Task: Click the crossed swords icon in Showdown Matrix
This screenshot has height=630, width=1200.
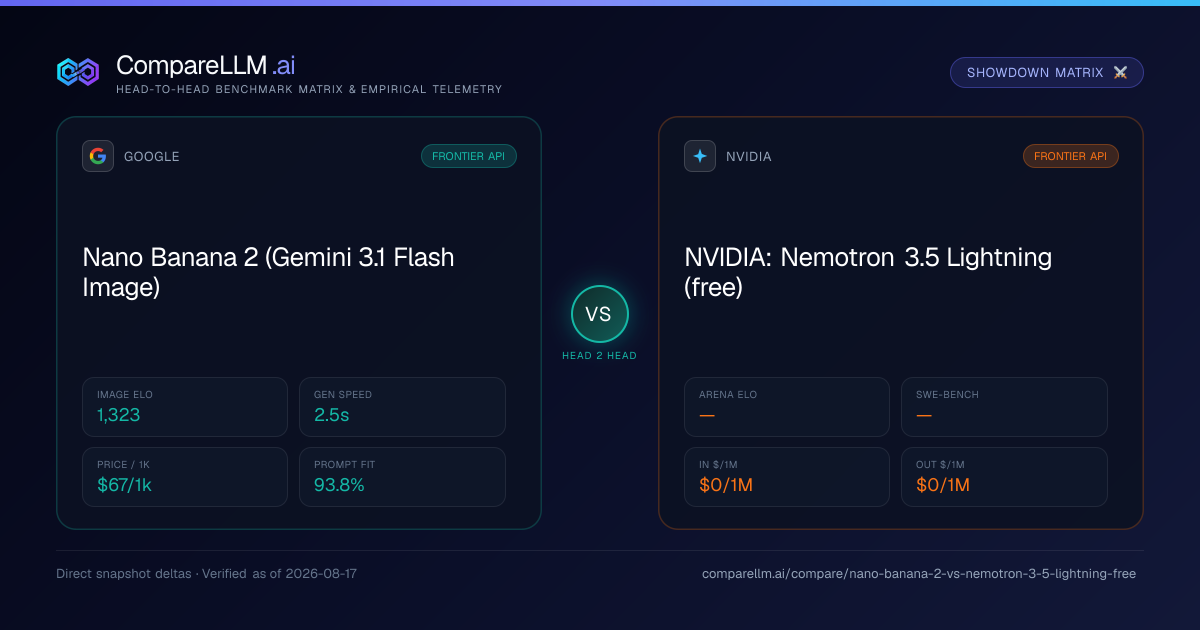Action: click(x=1120, y=73)
